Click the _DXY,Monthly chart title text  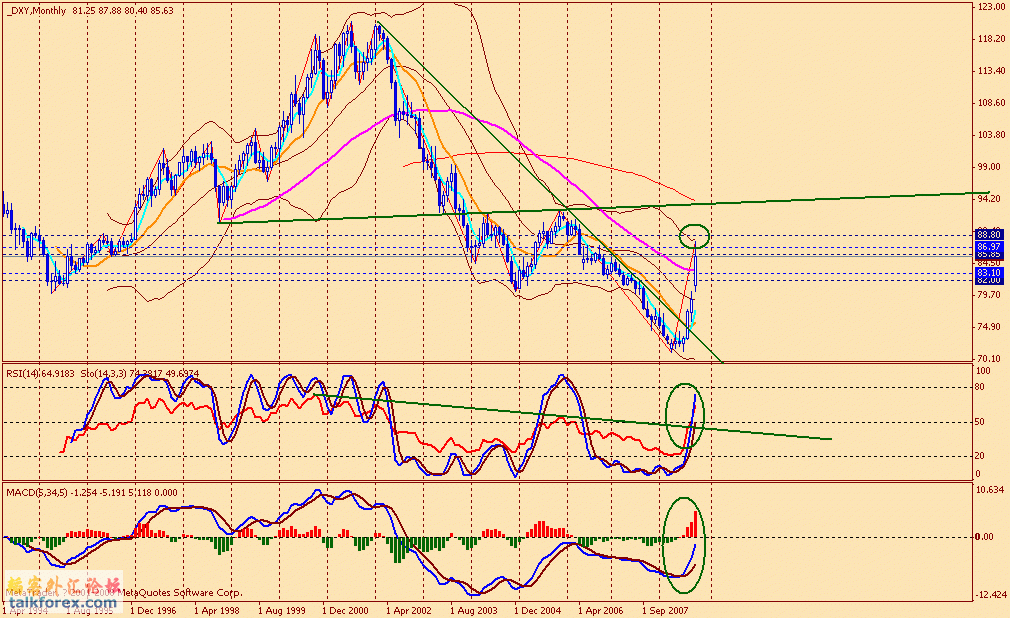[x=37, y=11]
